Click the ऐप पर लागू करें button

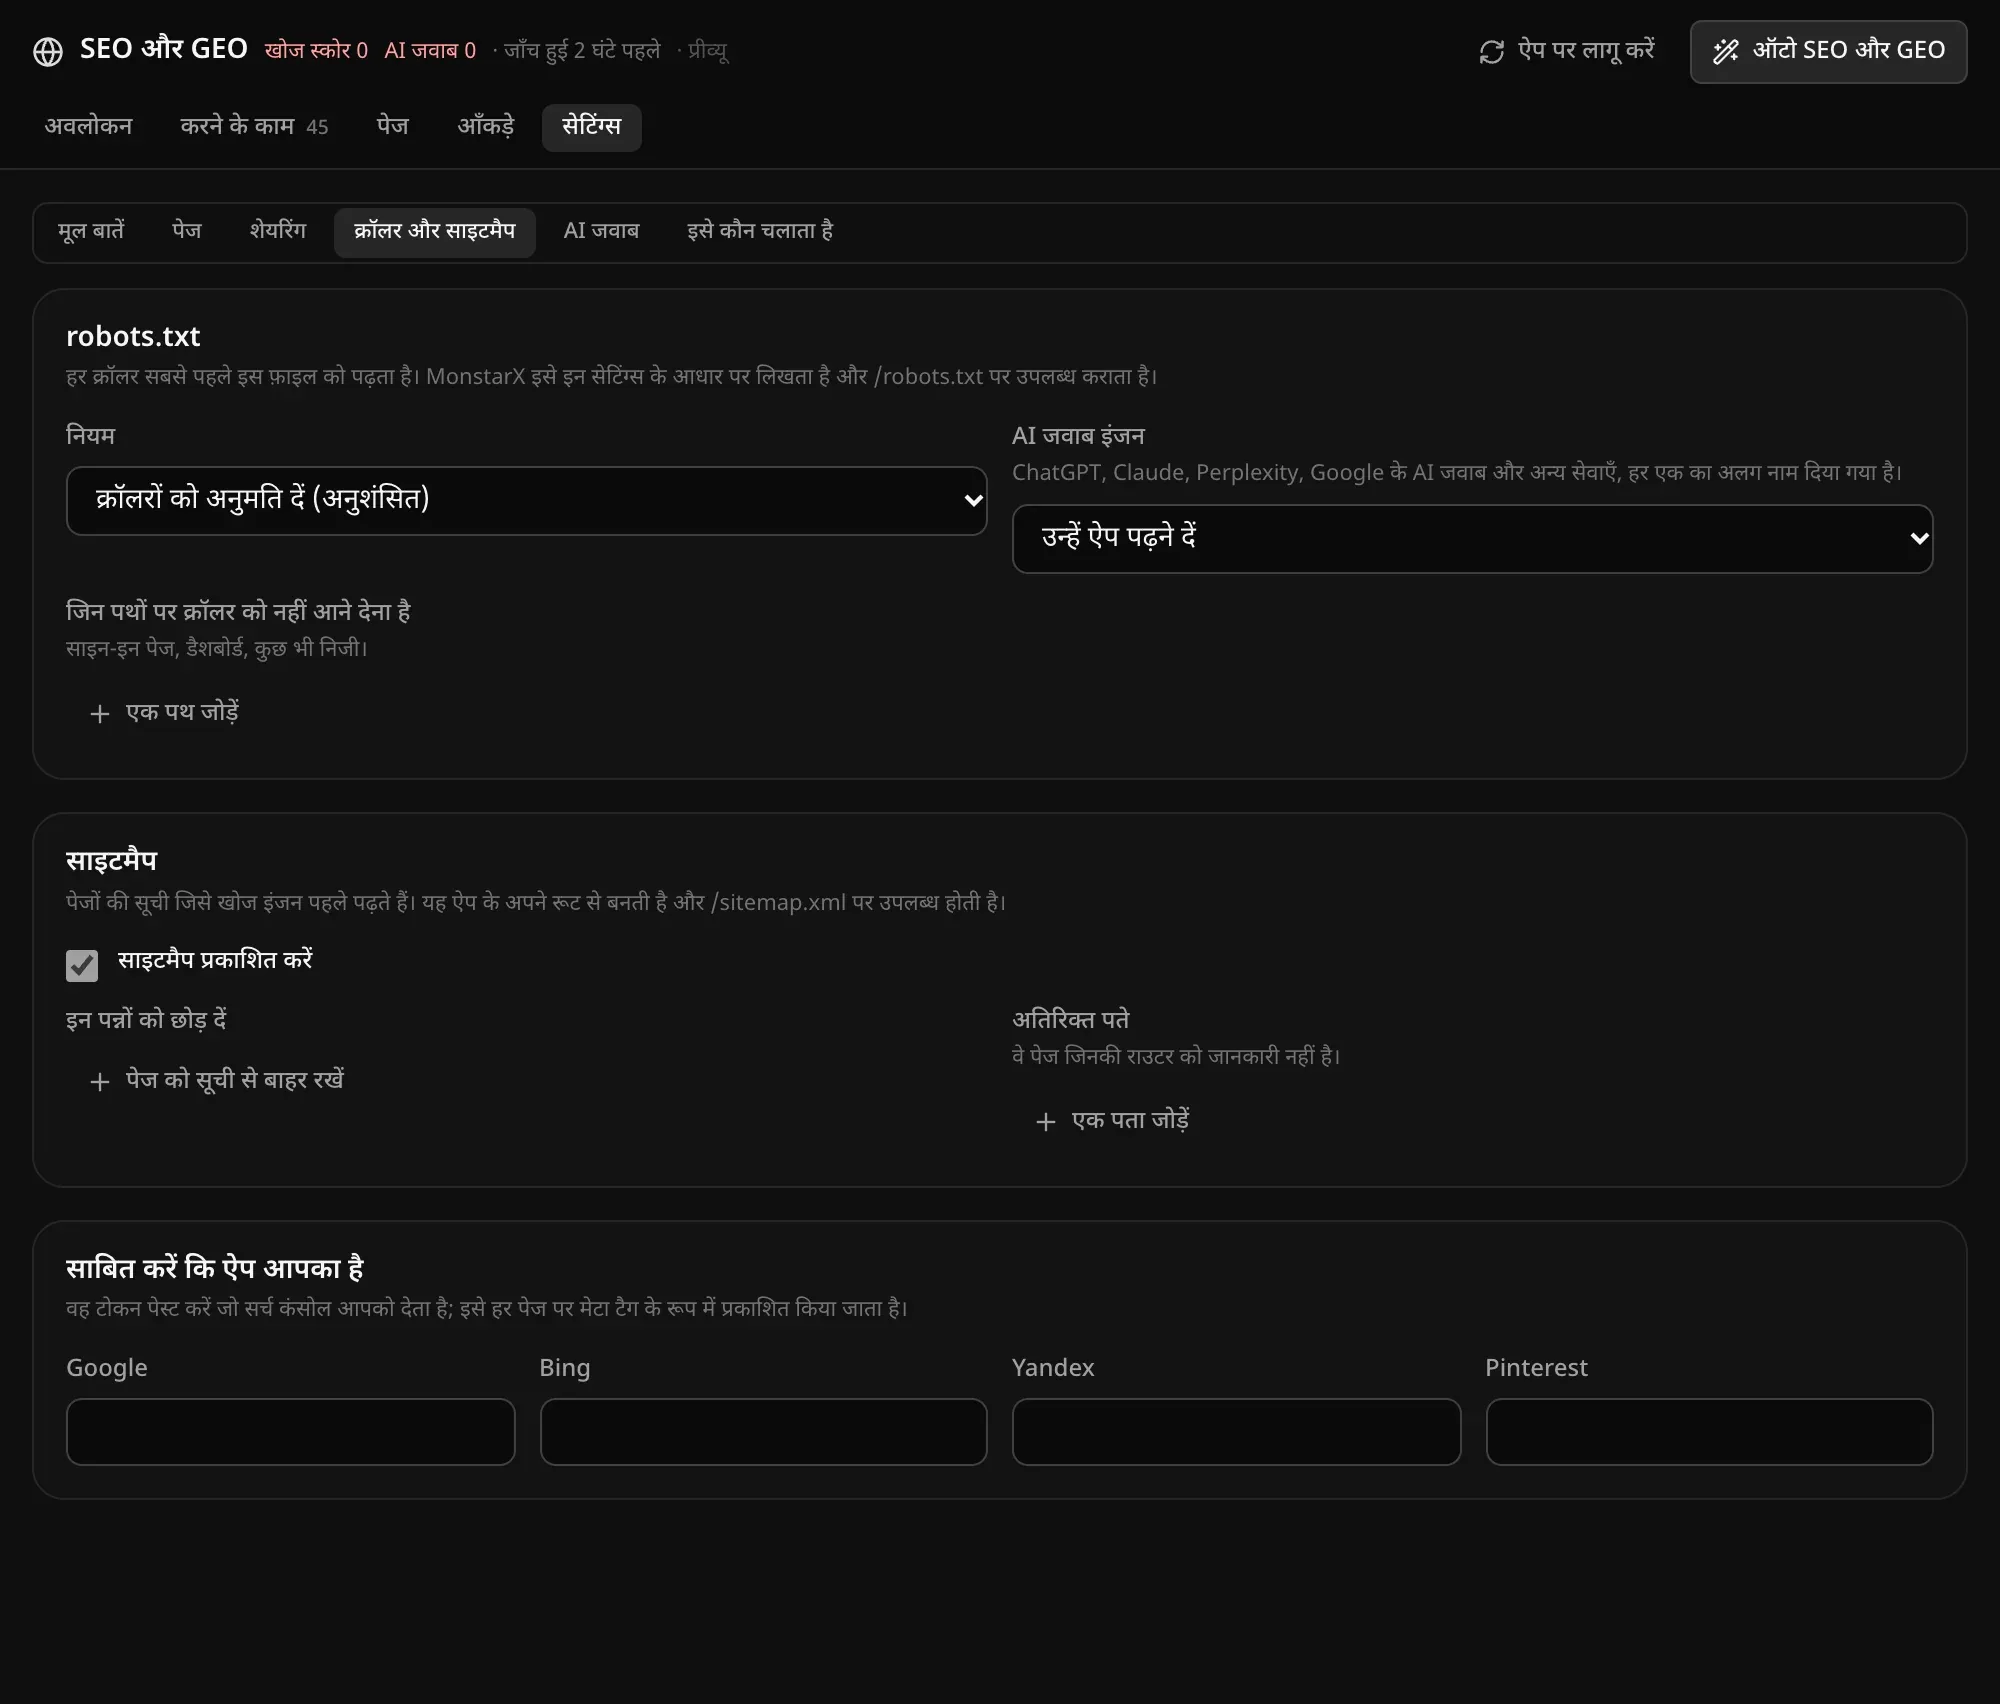pyautogui.click(x=1566, y=52)
